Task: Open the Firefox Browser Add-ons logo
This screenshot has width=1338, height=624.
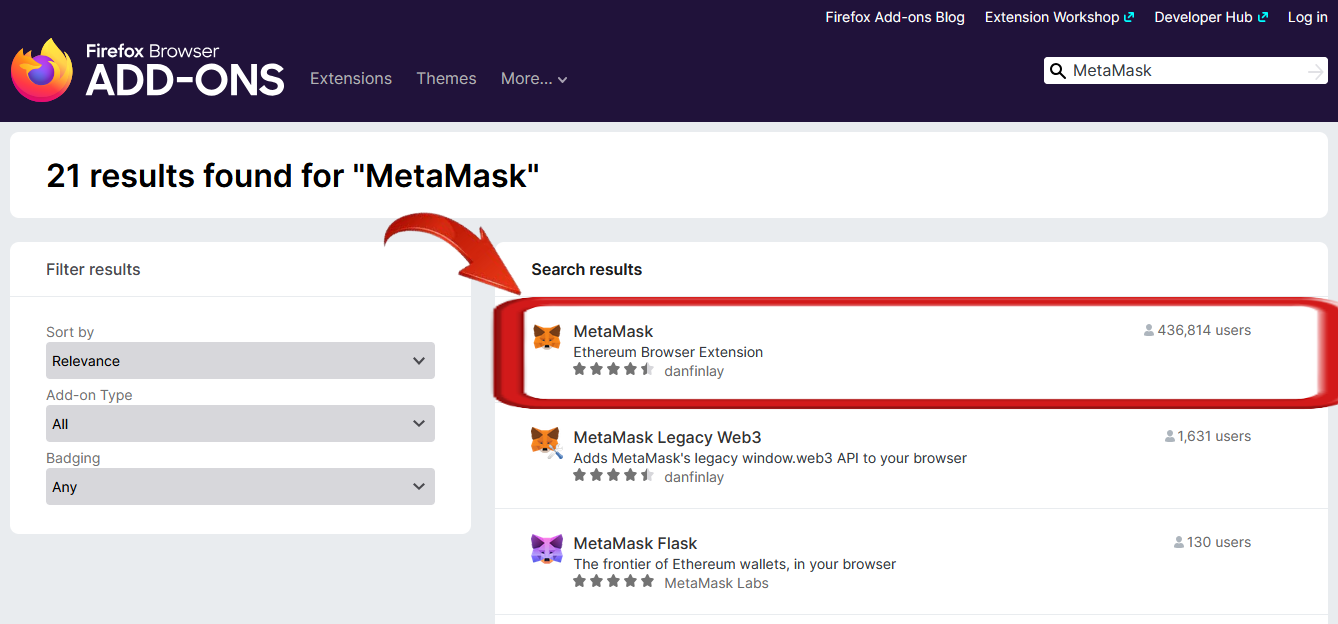Action: click(148, 69)
